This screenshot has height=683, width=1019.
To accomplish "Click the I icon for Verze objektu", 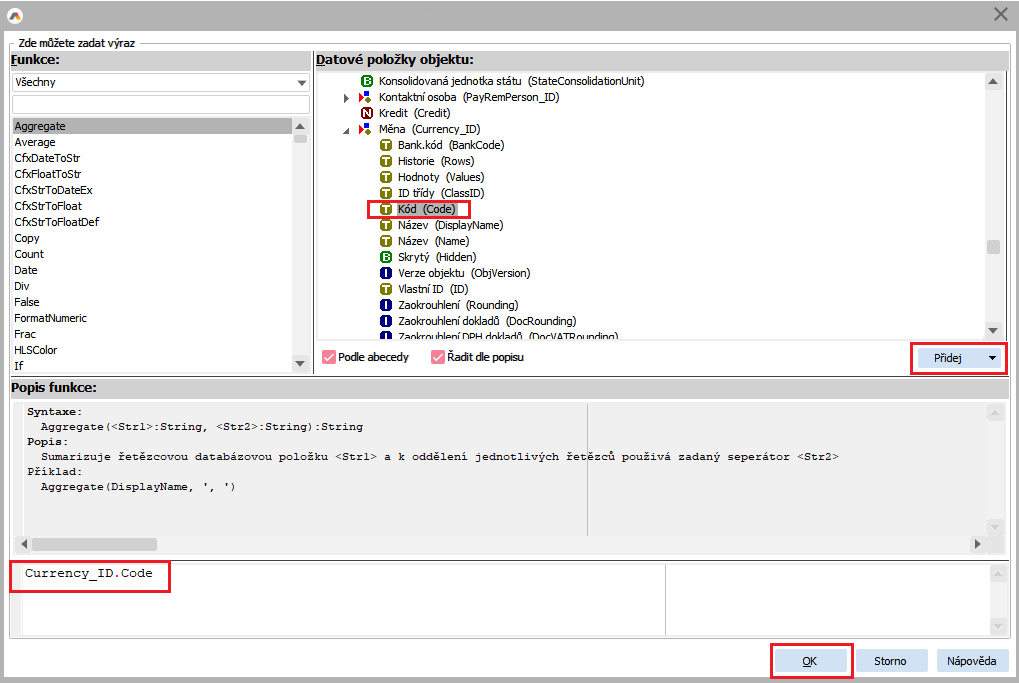I will tap(386, 273).
